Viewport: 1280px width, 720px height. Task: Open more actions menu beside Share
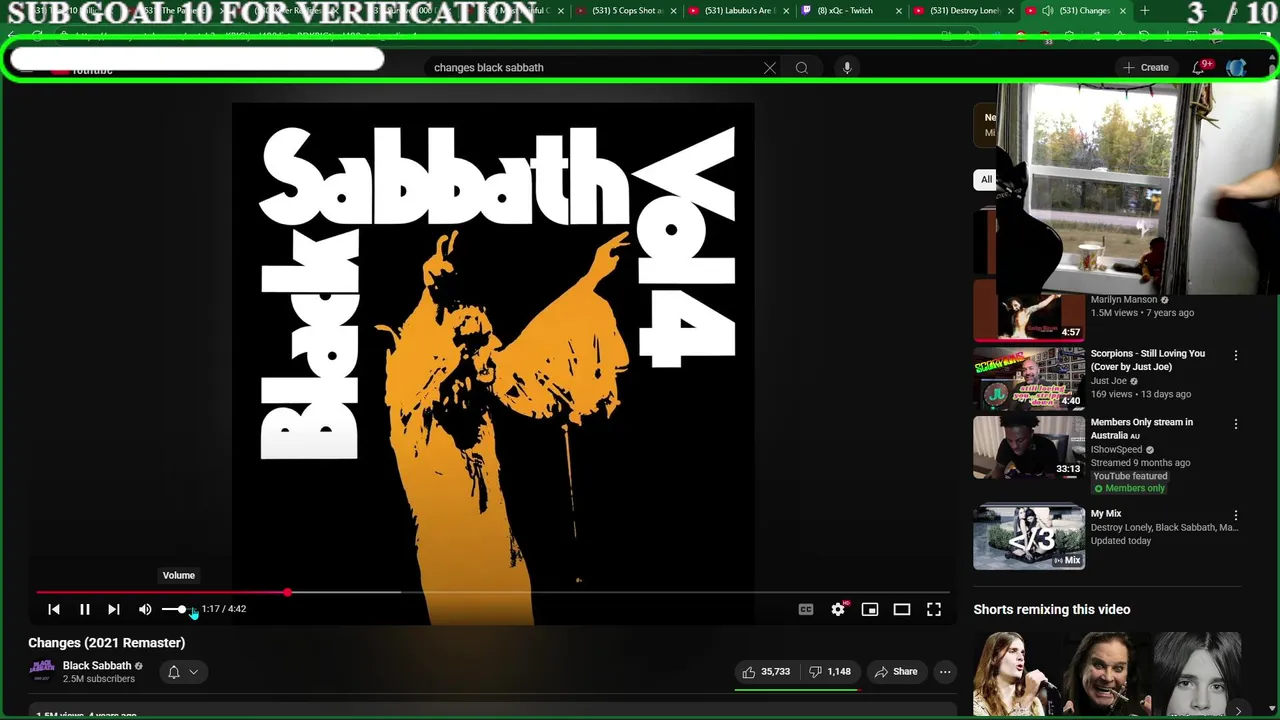point(945,672)
